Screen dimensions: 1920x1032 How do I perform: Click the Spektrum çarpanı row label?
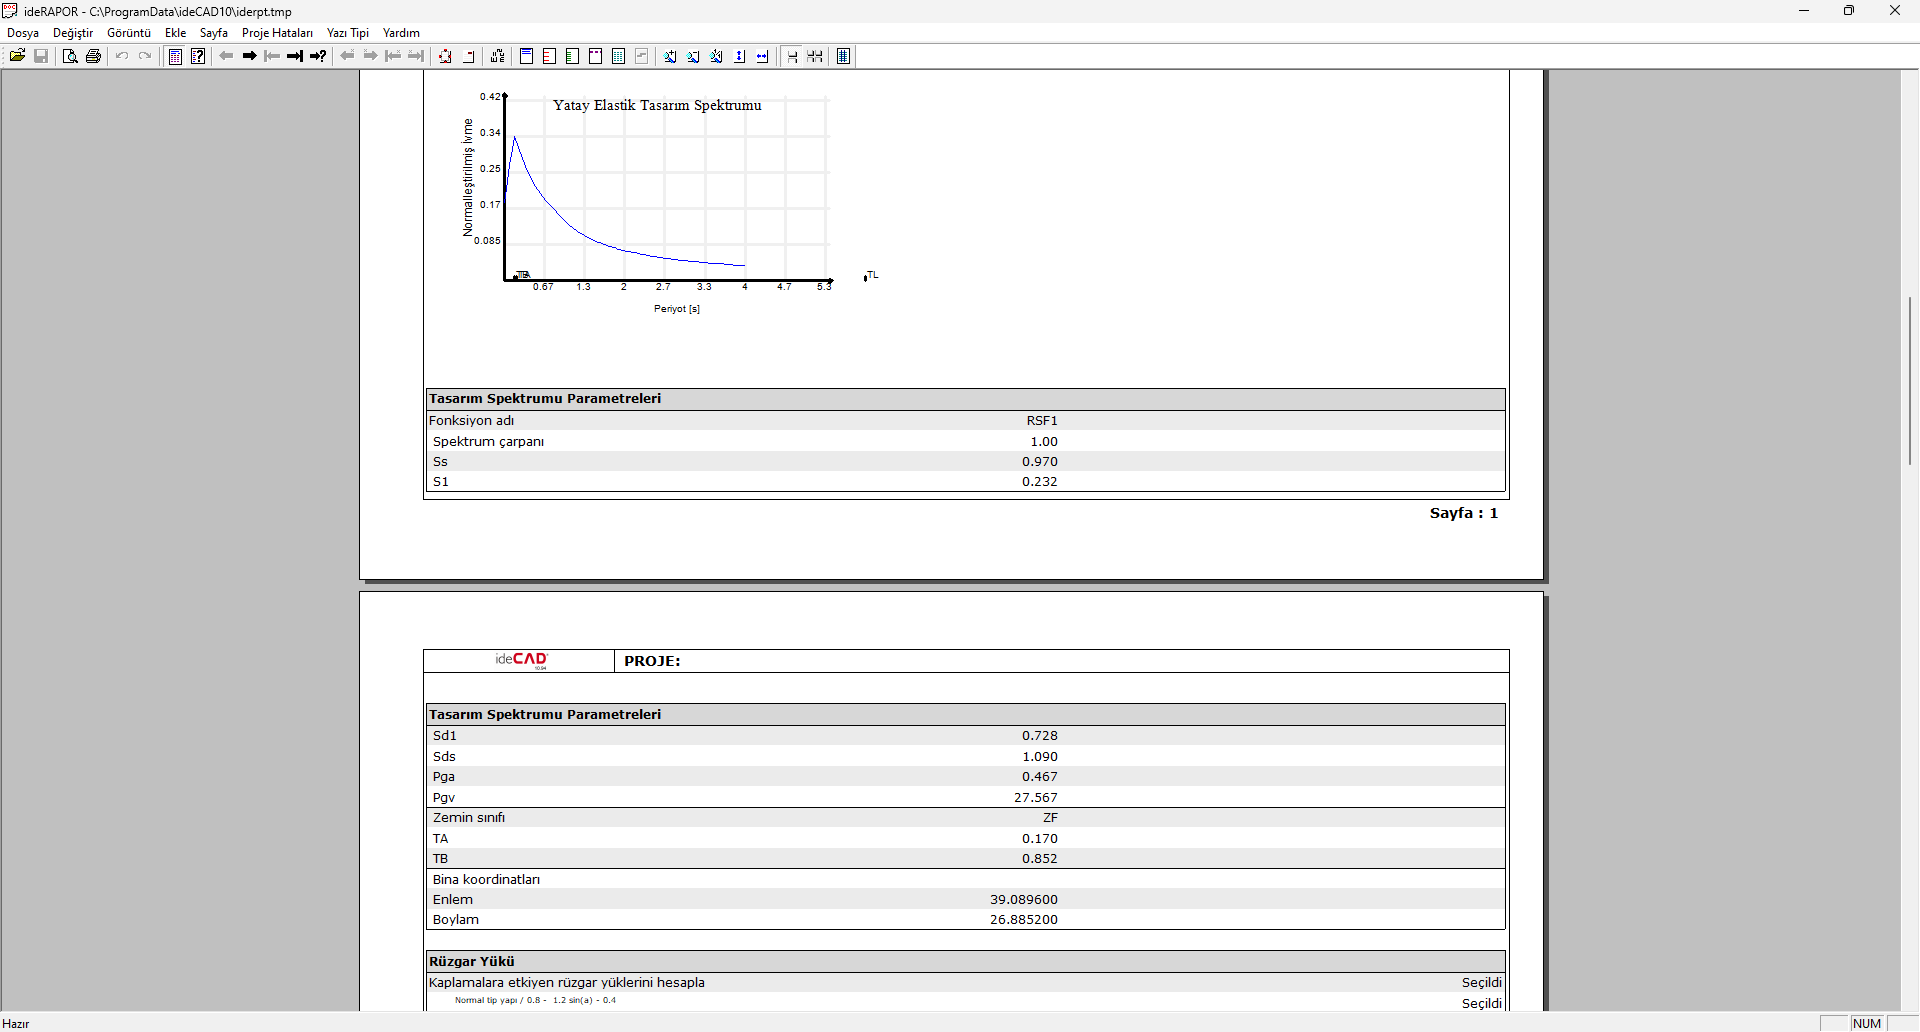point(488,441)
